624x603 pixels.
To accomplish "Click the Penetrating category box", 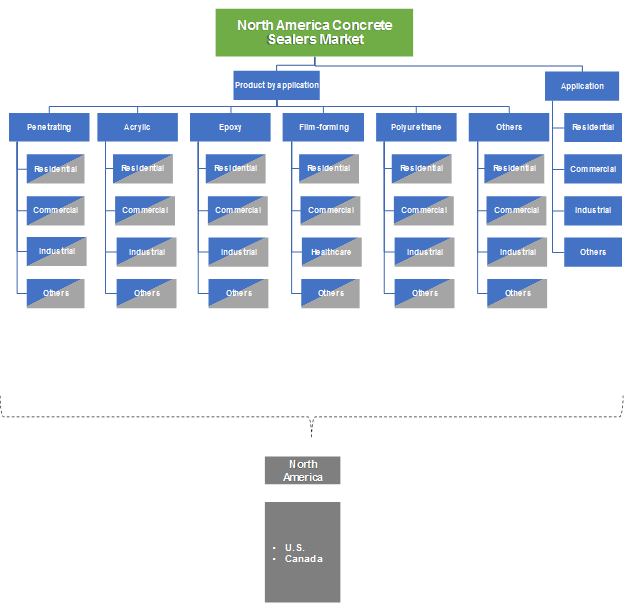I will coord(48,127).
